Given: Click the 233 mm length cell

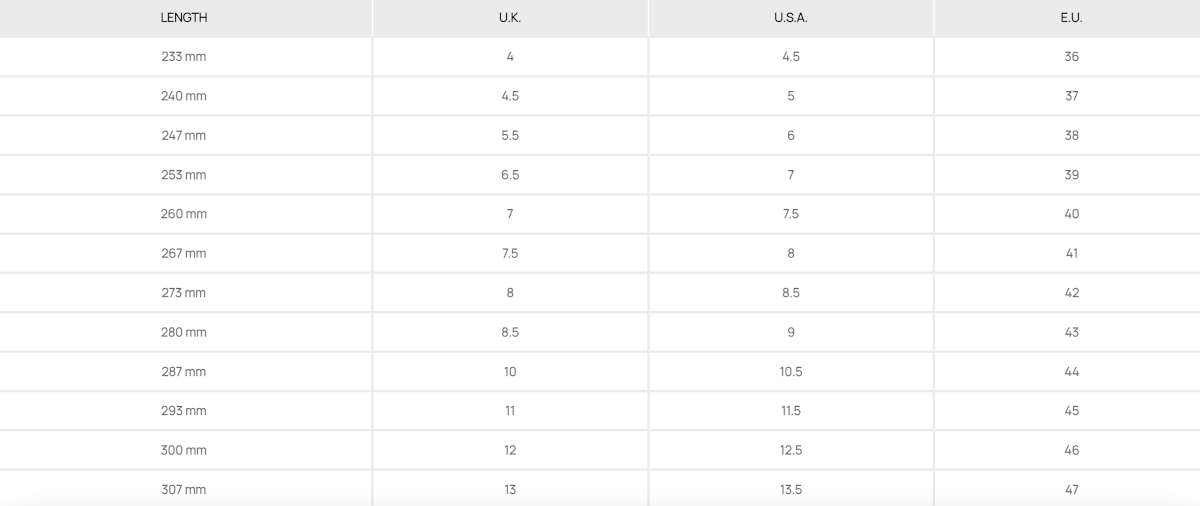Looking at the screenshot, I should 184,57.
